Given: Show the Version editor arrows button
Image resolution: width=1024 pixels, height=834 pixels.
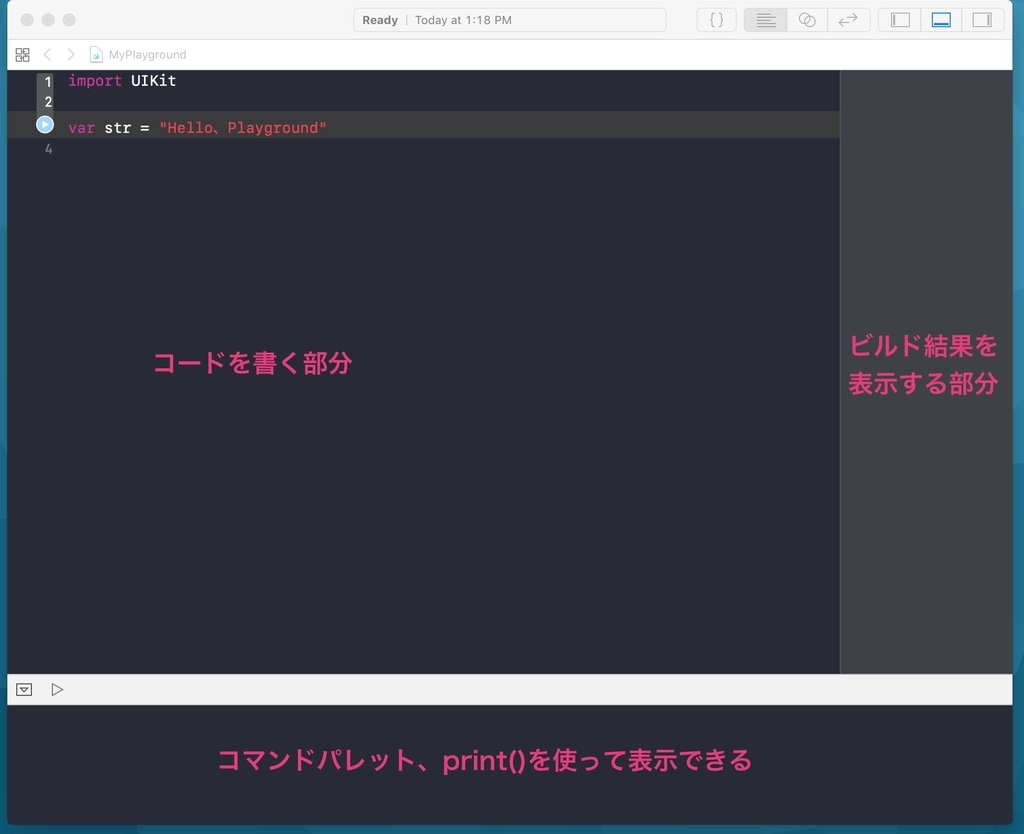Looking at the screenshot, I should tap(848, 20).
